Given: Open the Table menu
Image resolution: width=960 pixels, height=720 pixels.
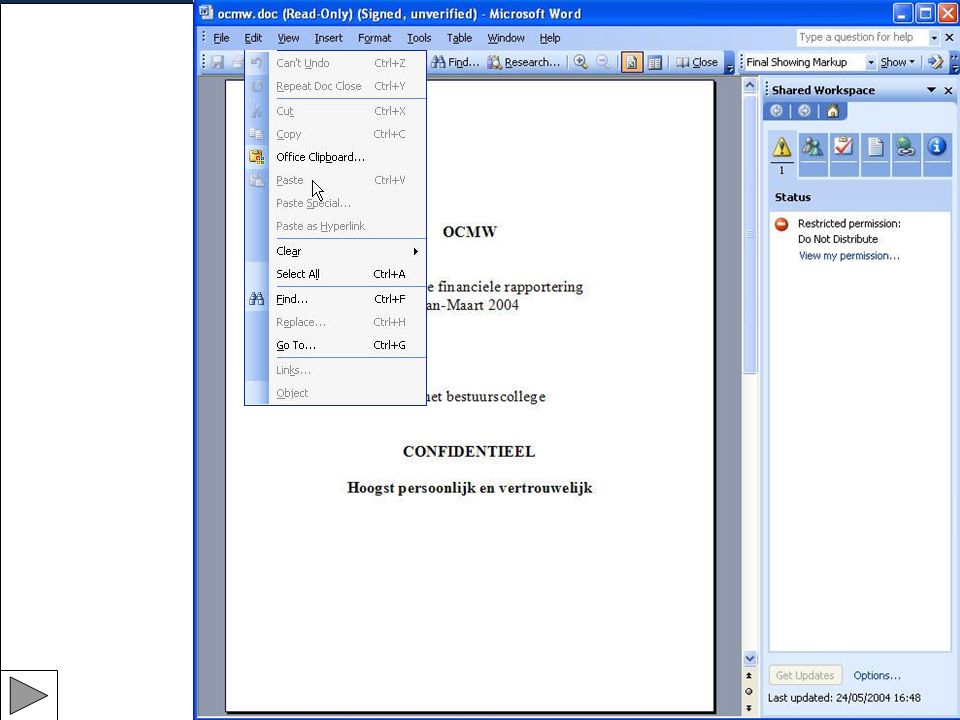Looking at the screenshot, I should click(x=459, y=38).
